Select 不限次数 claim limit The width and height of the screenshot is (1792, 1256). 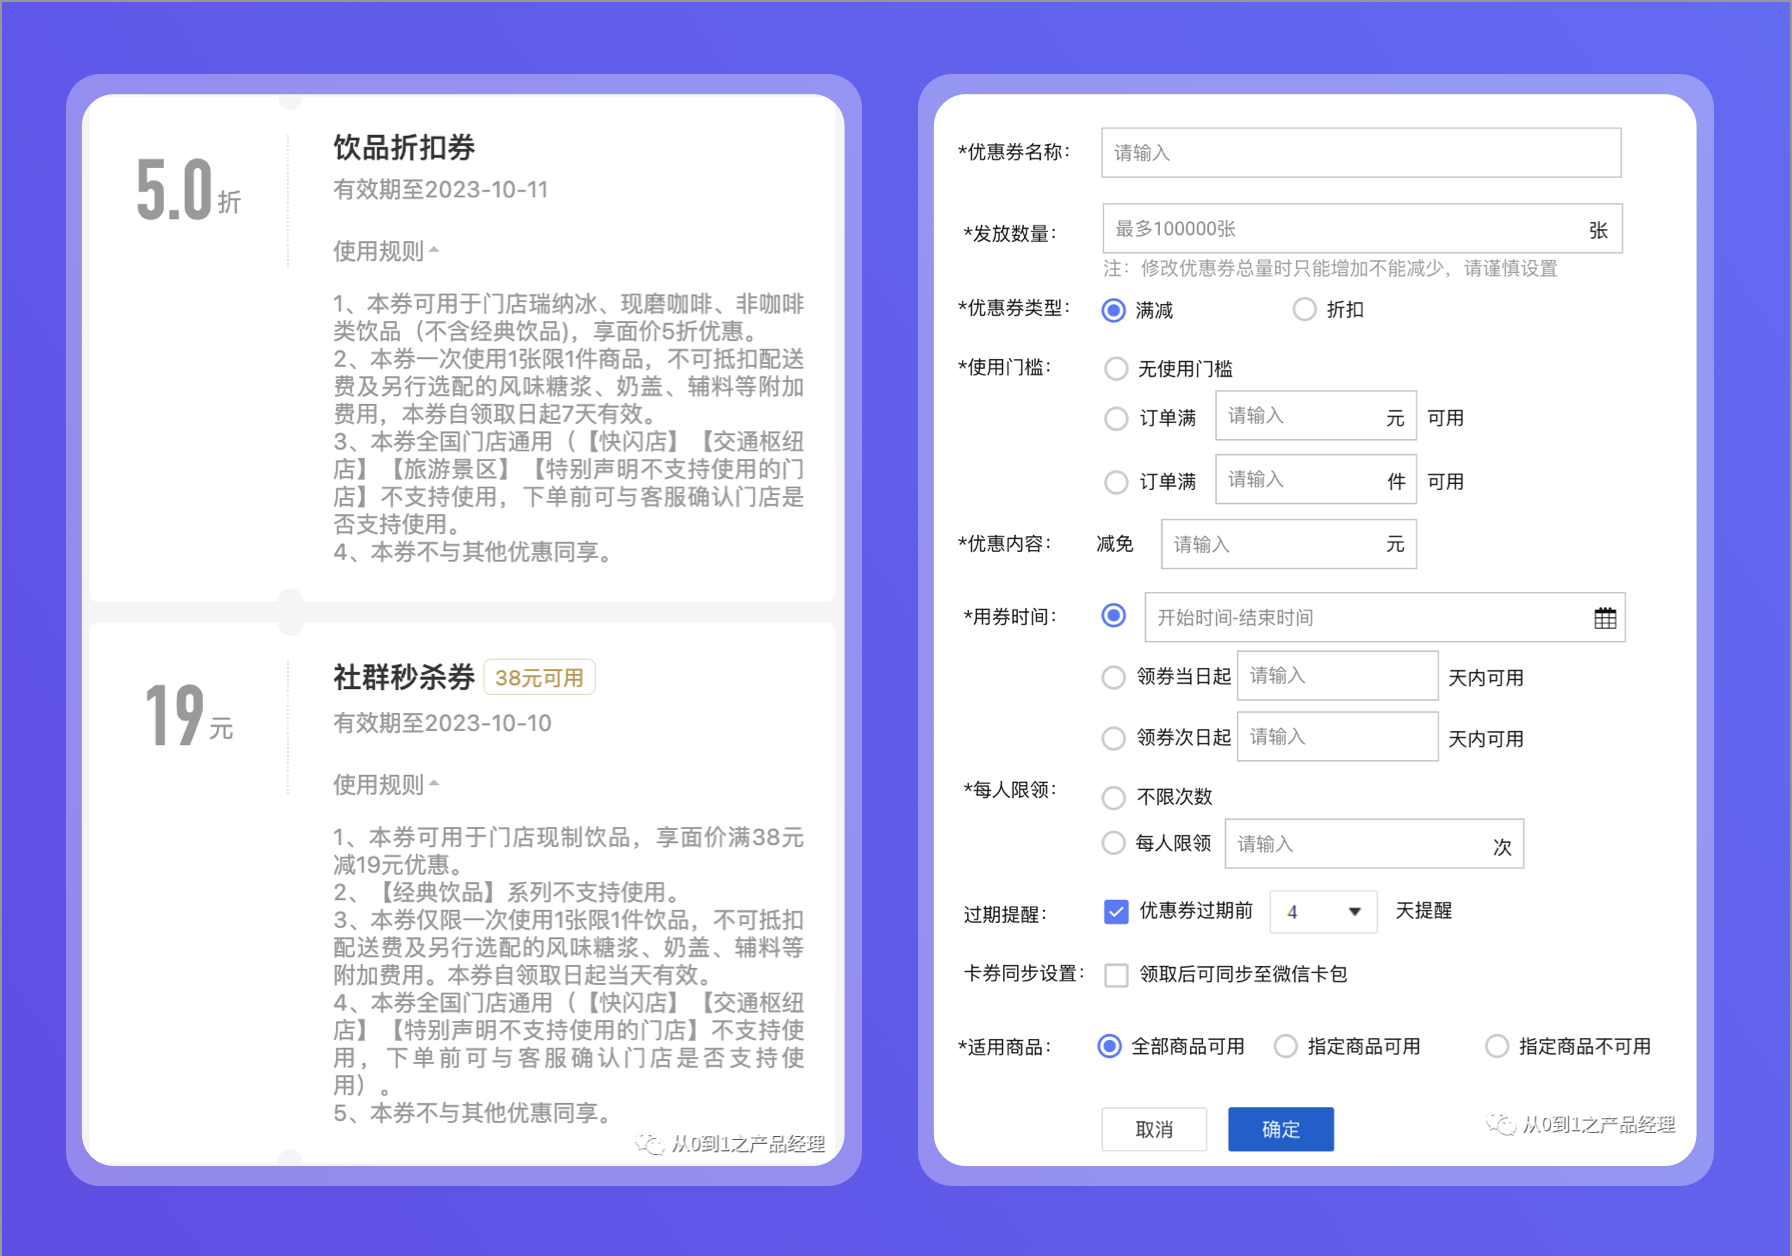click(1113, 797)
